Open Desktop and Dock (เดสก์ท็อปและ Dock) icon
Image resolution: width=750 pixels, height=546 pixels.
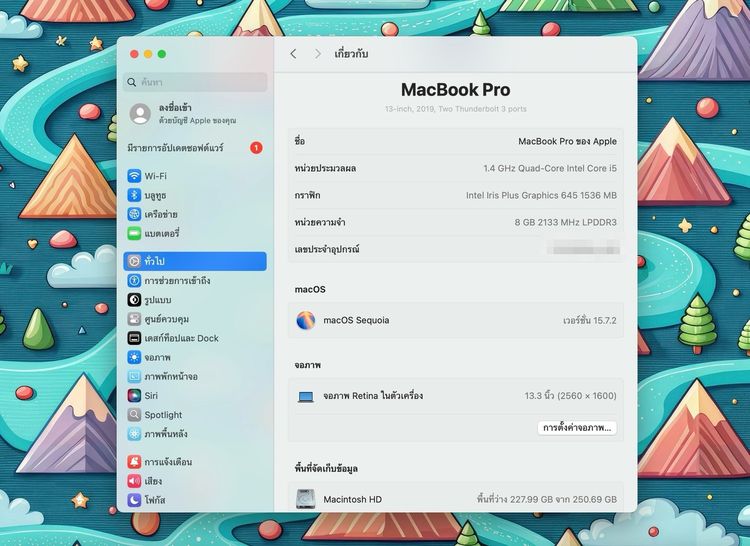point(134,338)
